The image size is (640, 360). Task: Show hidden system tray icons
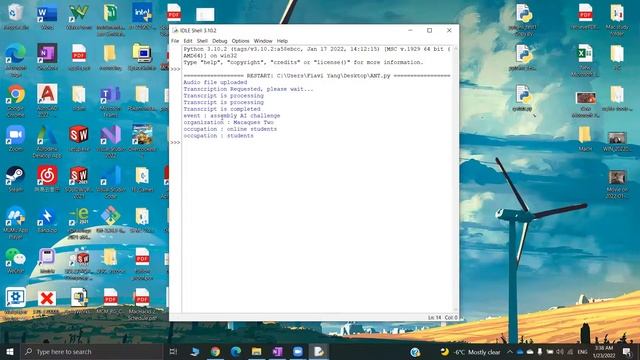coord(510,351)
